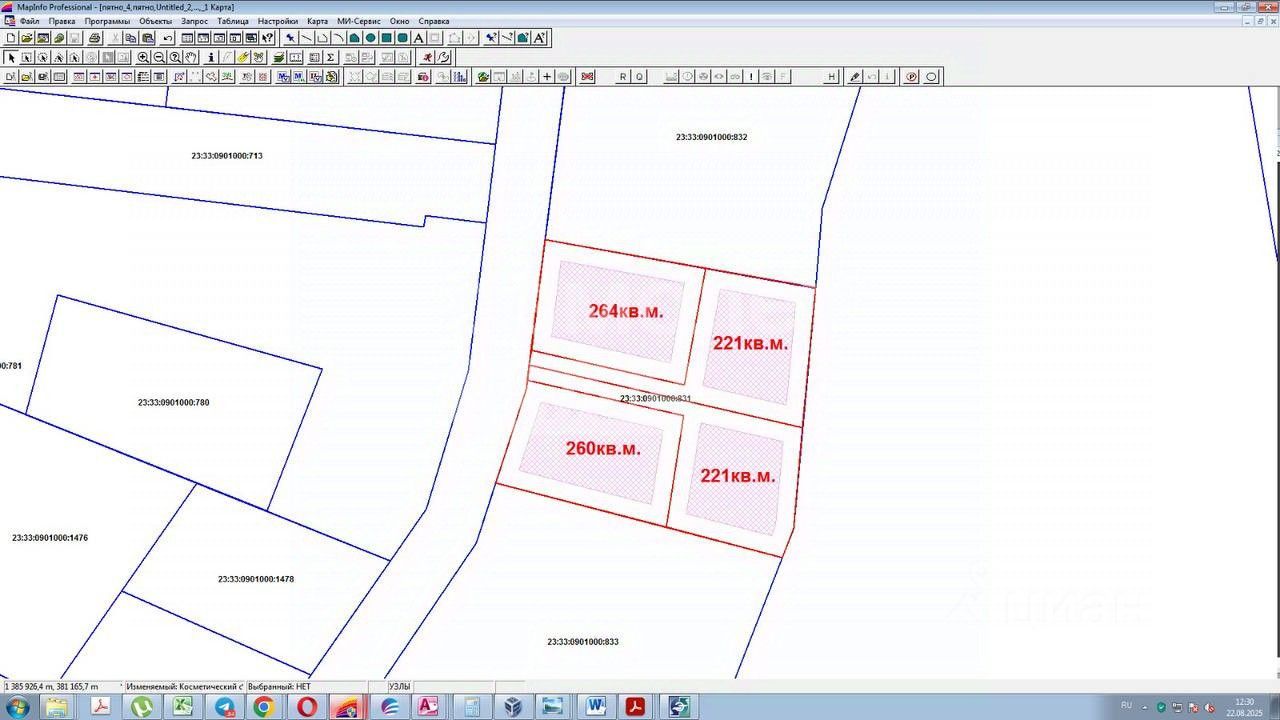The width and height of the screenshot is (1280, 720).
Task: Toggle the Rectangle drawing tool
Action: [386, 38]
